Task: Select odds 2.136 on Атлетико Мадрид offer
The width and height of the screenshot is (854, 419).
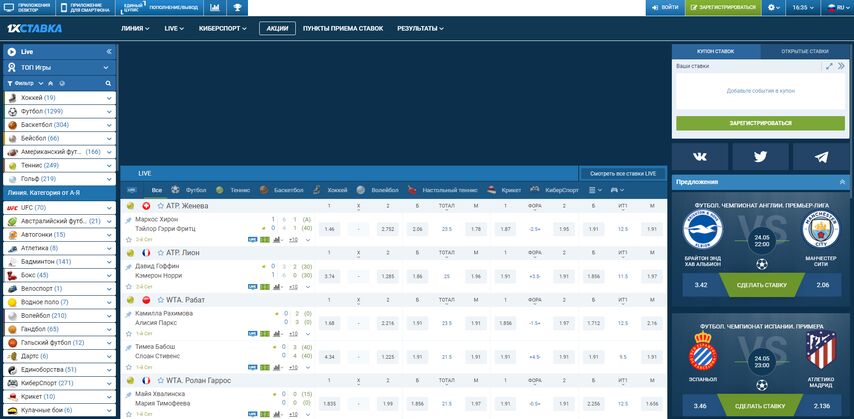Action: (820, 406)
